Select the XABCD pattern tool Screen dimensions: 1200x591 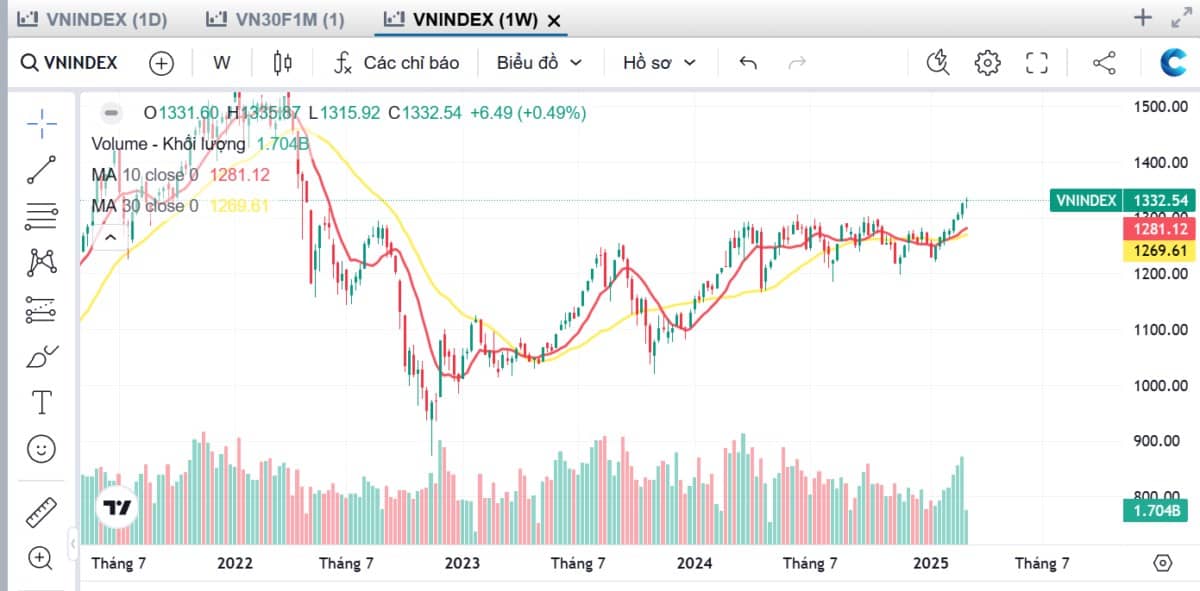pos(41,263)
